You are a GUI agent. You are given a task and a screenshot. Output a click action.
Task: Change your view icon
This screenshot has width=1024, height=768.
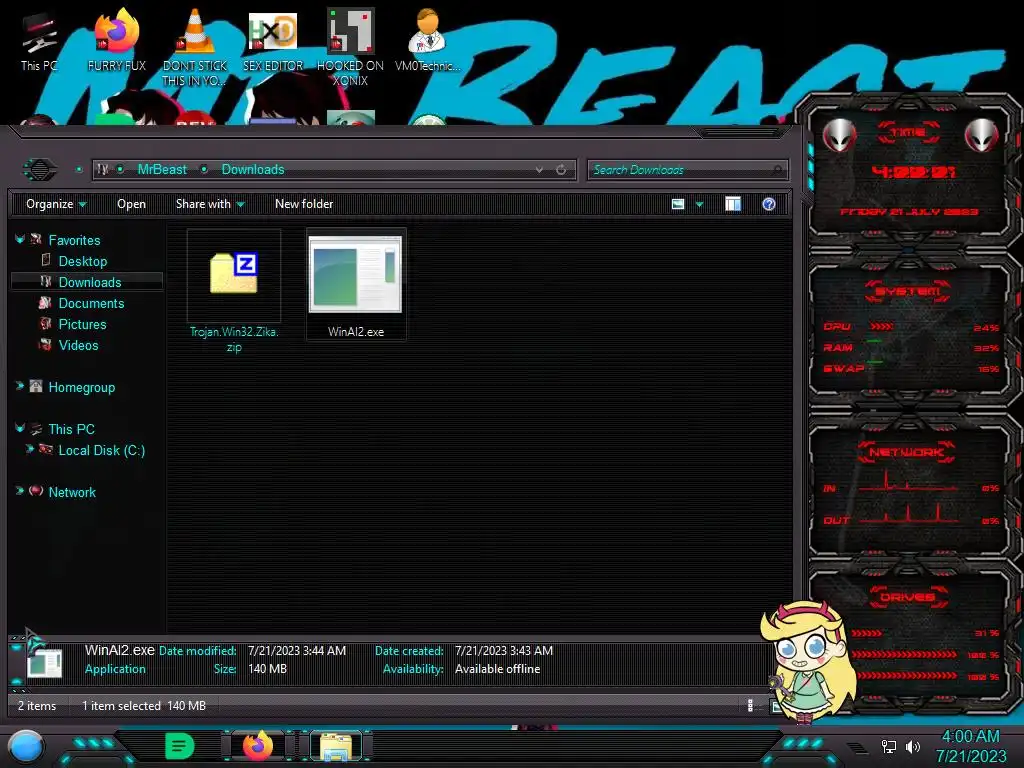point(678,204)
